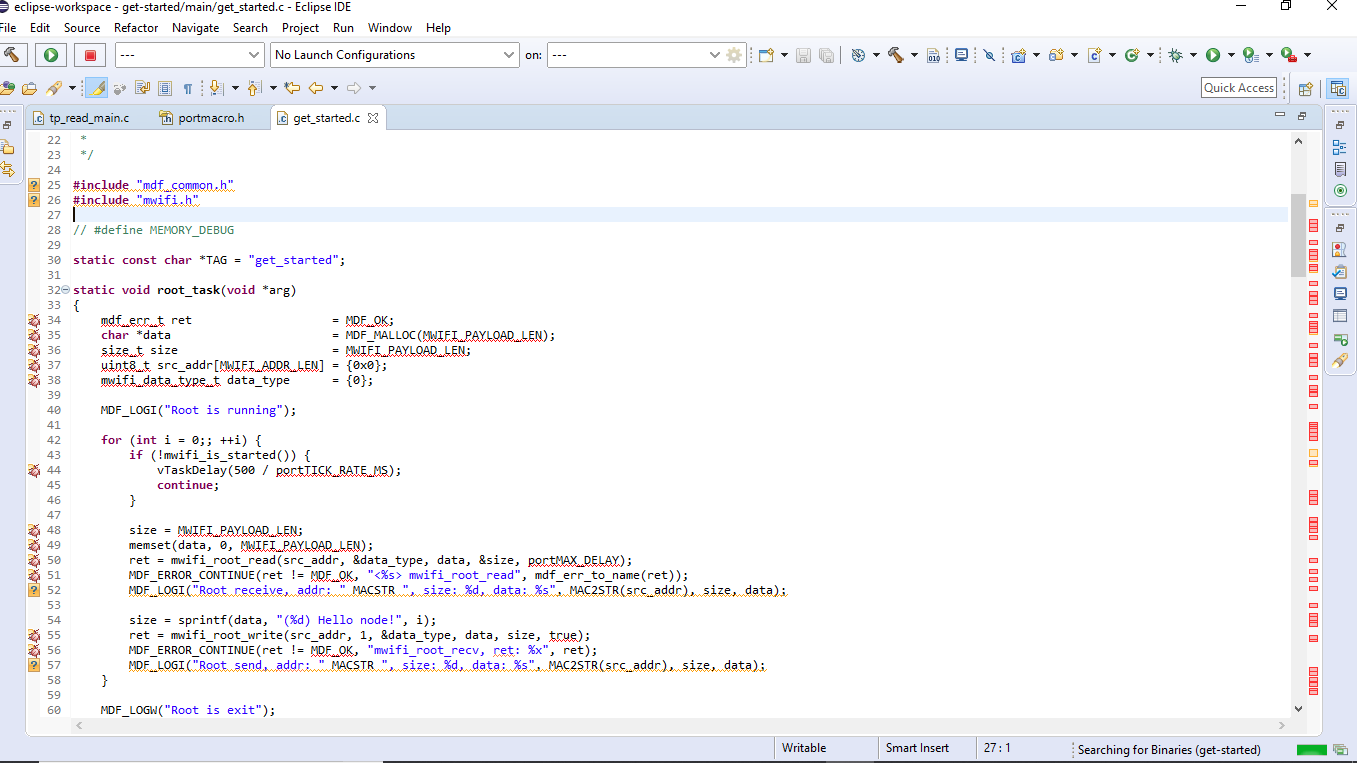Open the Project menu
This screenshot has height=763, width=1357.
pos(300,28)
